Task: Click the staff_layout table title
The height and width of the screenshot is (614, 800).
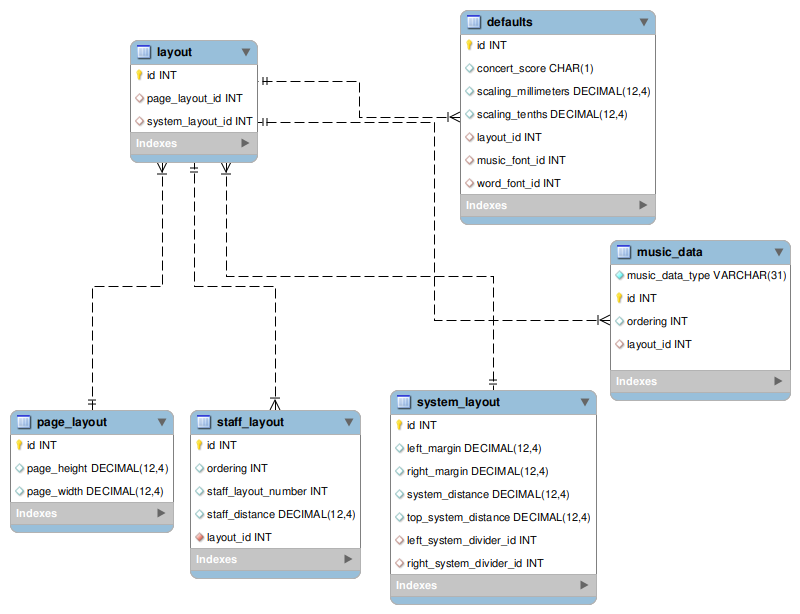Action: [x=251, y=422]
